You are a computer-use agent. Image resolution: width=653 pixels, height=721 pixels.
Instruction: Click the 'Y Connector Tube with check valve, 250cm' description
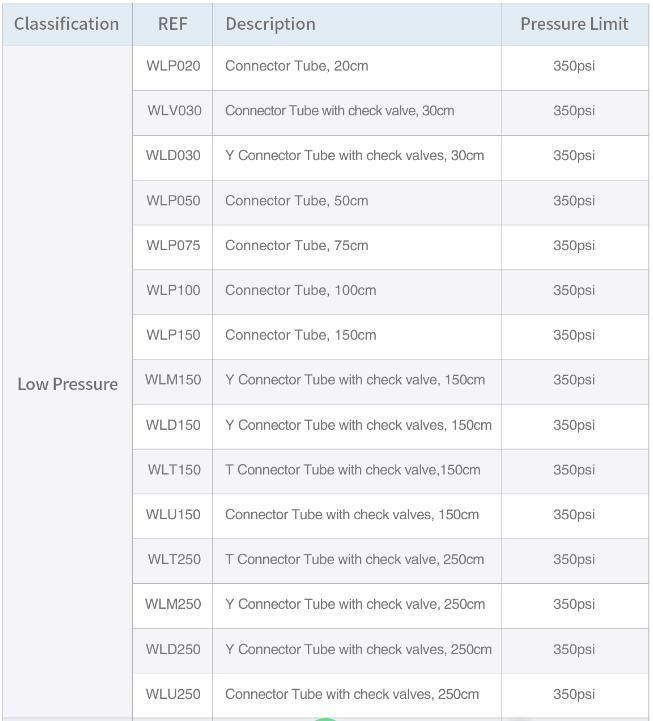[355, 604]
